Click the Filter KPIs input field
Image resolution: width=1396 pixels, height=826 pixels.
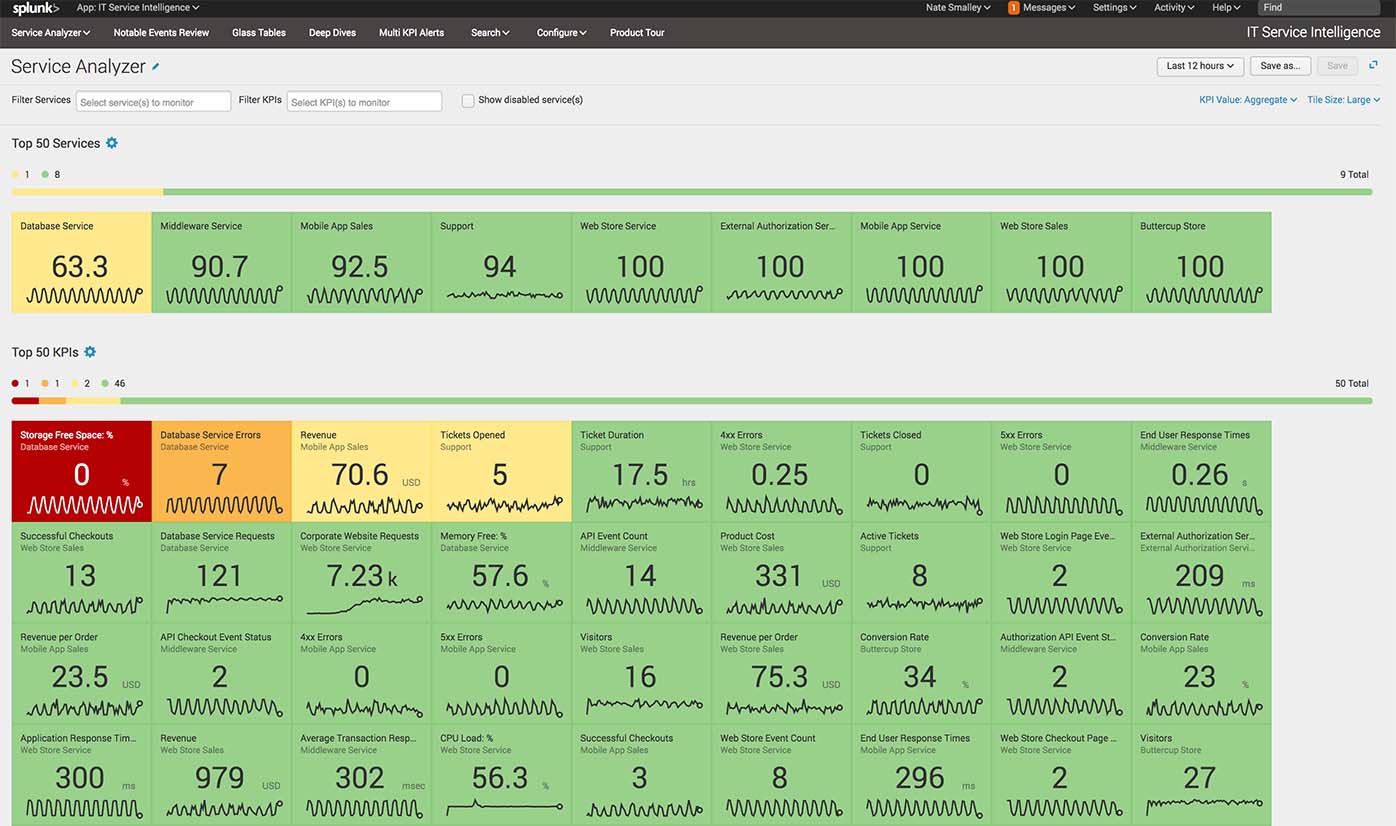[364, 101]
